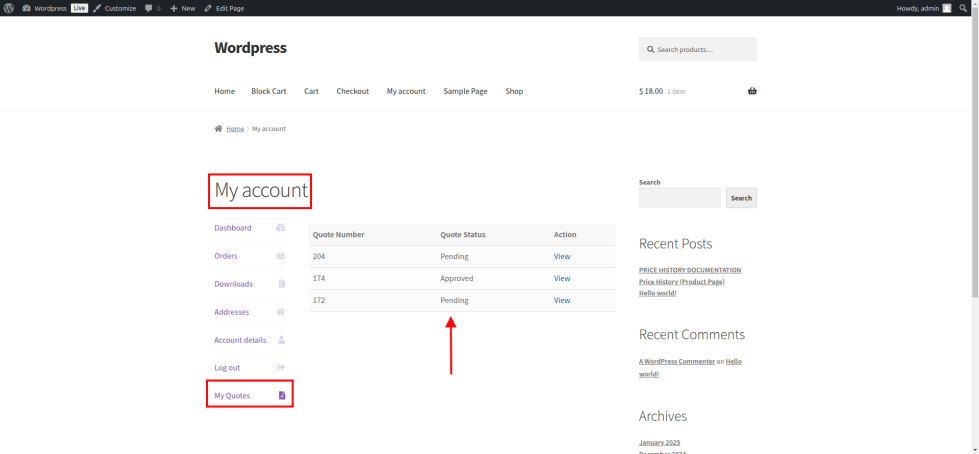Click the WordPress logo in admin bar
979x454 pixels.
point(8,8)
